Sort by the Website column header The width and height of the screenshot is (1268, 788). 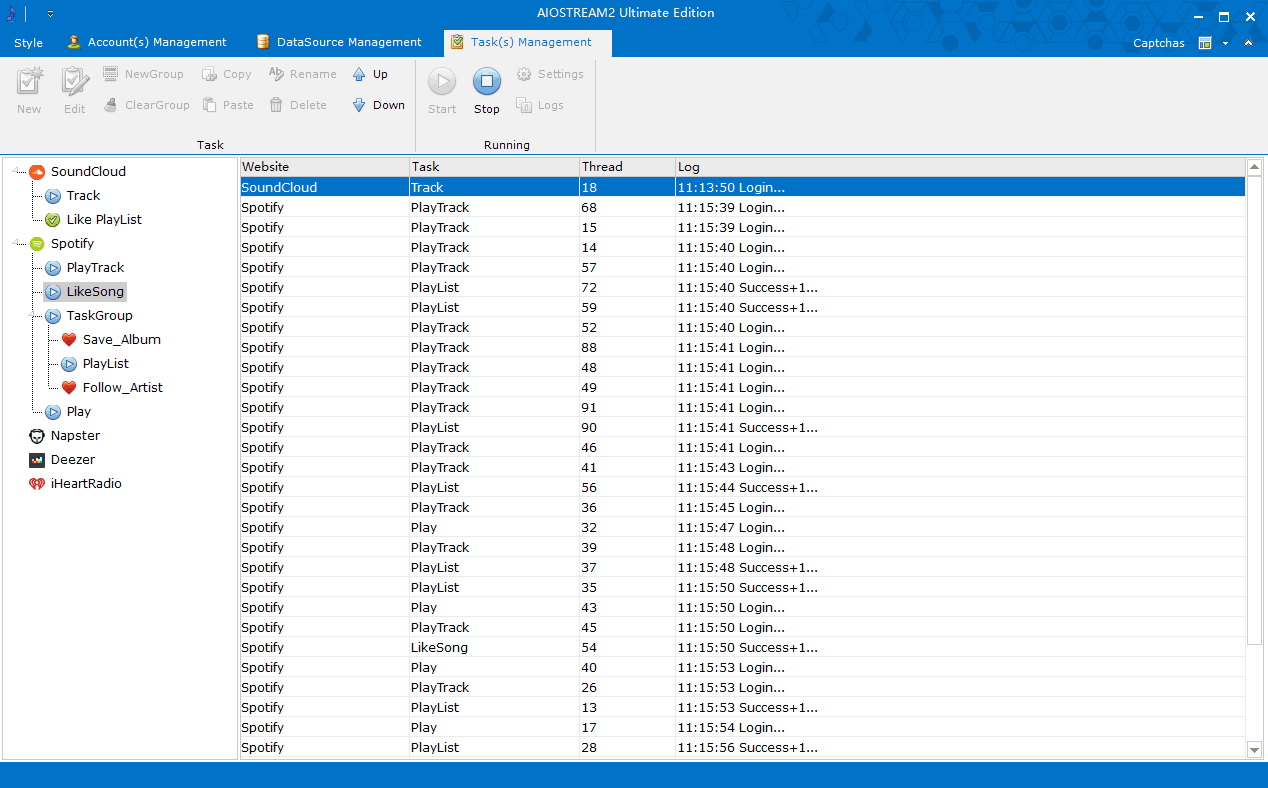click(x=325, y=167)
